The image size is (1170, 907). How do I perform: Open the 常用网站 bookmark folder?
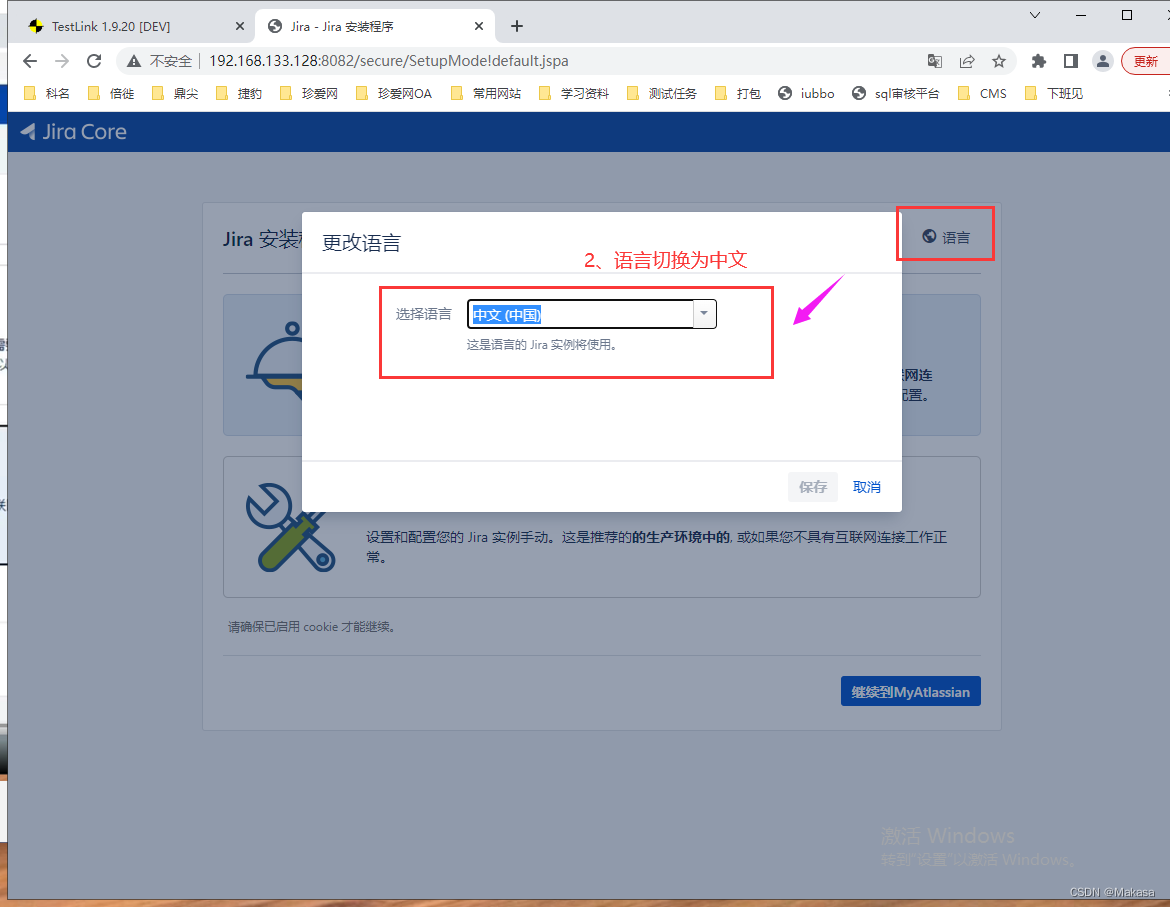click(487, 93)
